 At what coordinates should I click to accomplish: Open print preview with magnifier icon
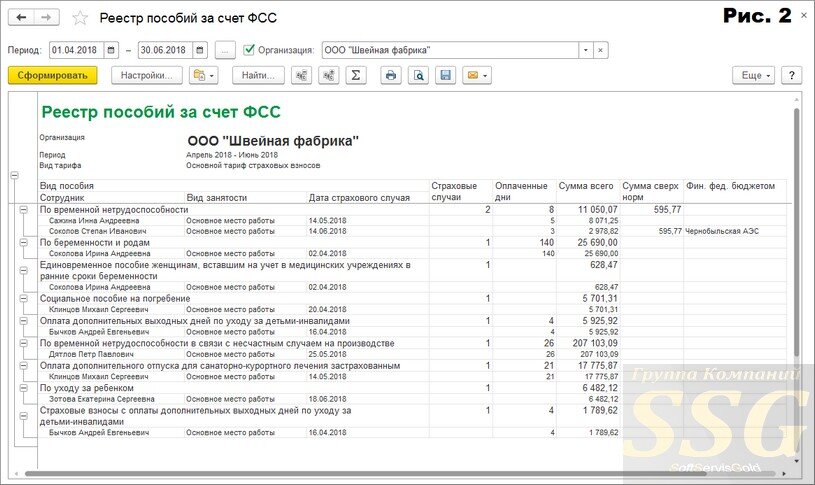coord(418,75)
